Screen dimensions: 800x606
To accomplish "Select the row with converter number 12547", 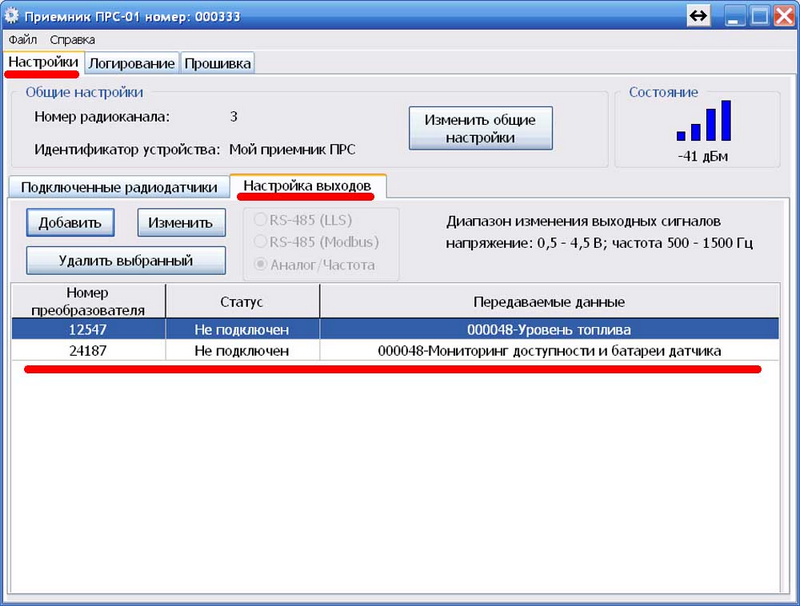I will 395,330.
